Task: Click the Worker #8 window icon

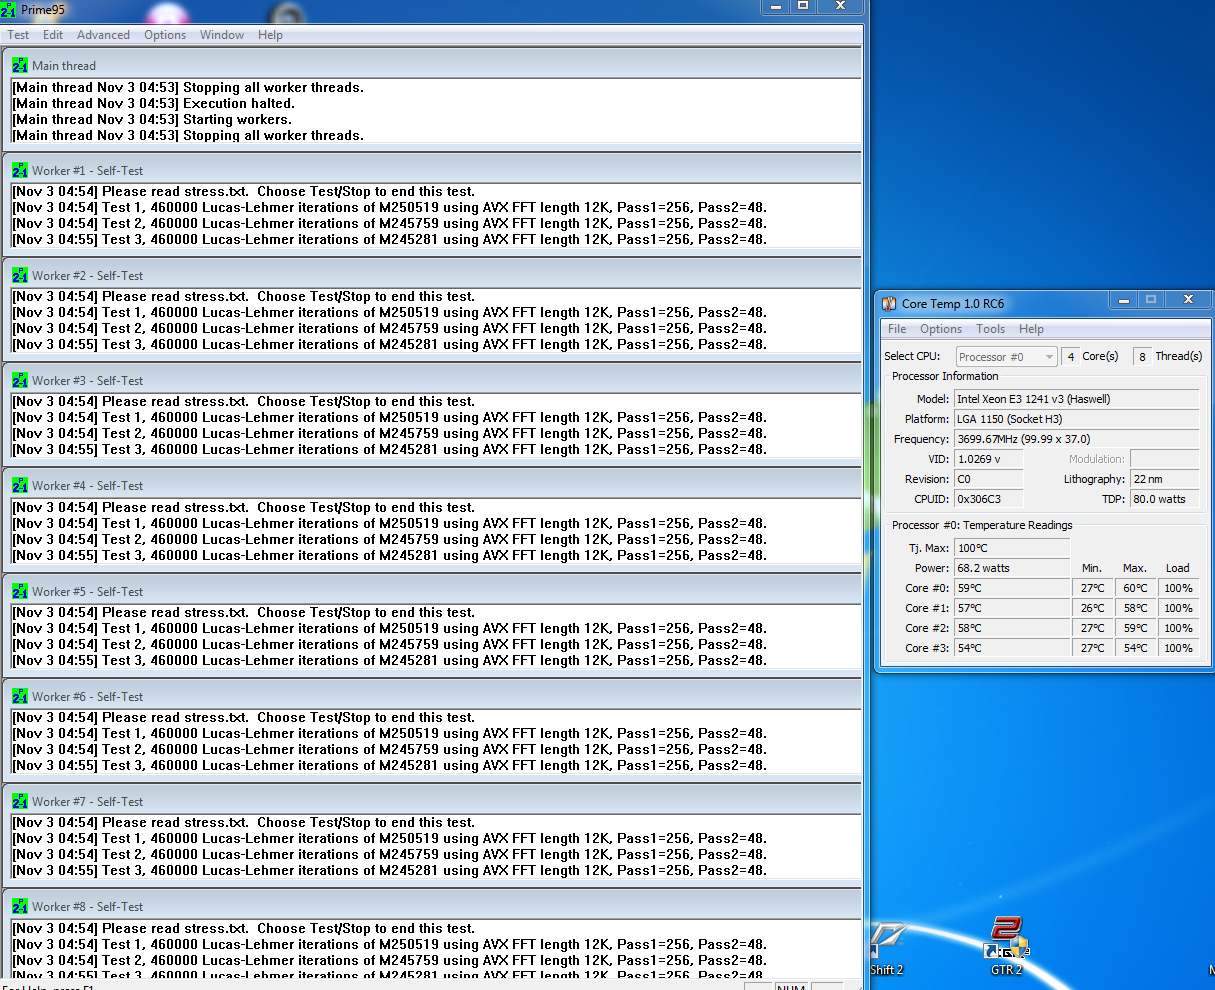Action: tap(20, 906)
